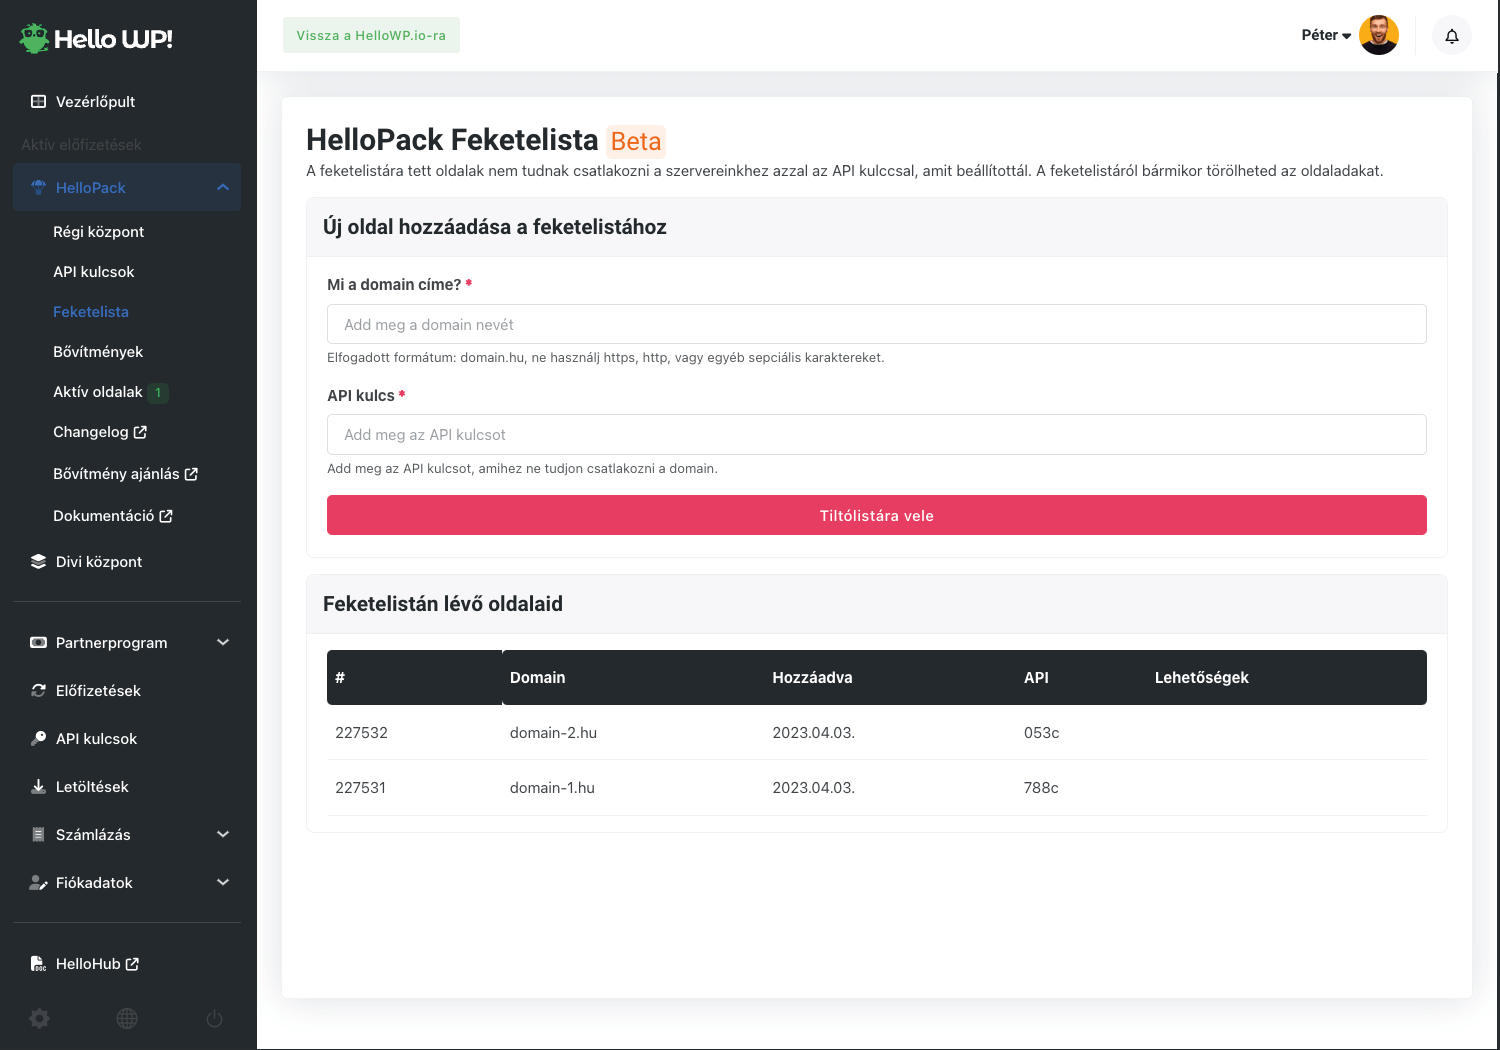1500x1050 pixels.
Task: Click the globe language icon
Action: pos(127,1018)
